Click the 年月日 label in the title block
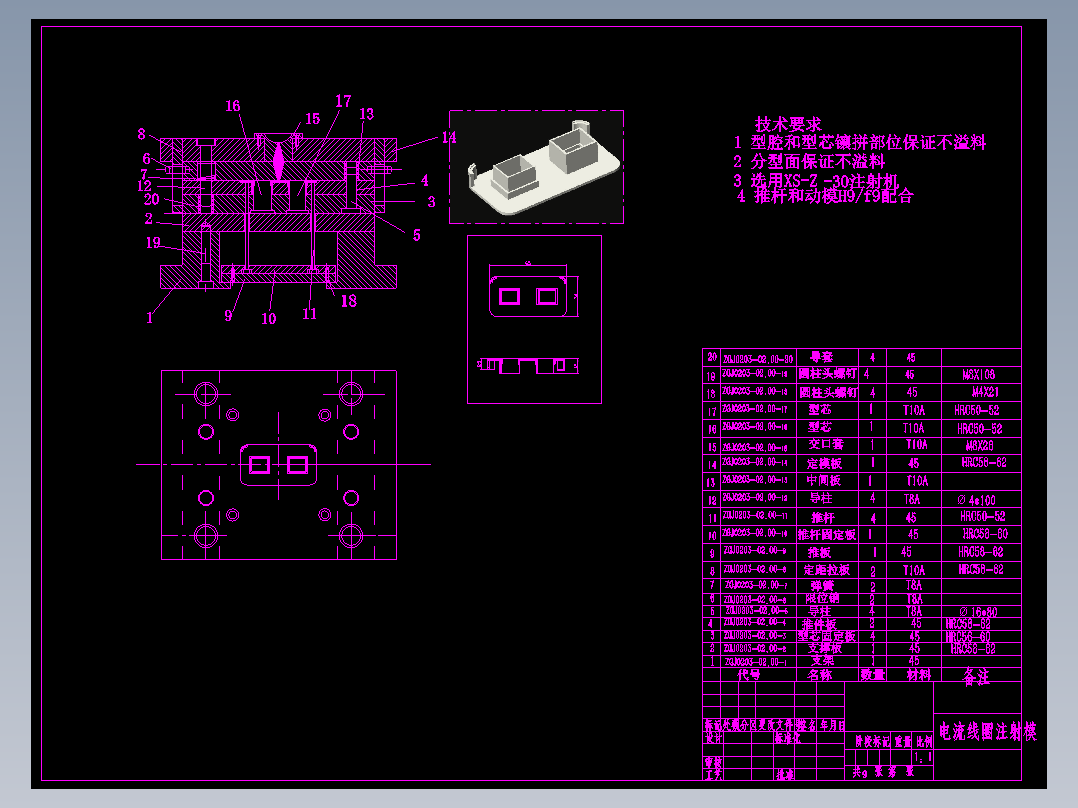Image resolution: width=1078 pixels, height=808 pixels. click(832, 725)
